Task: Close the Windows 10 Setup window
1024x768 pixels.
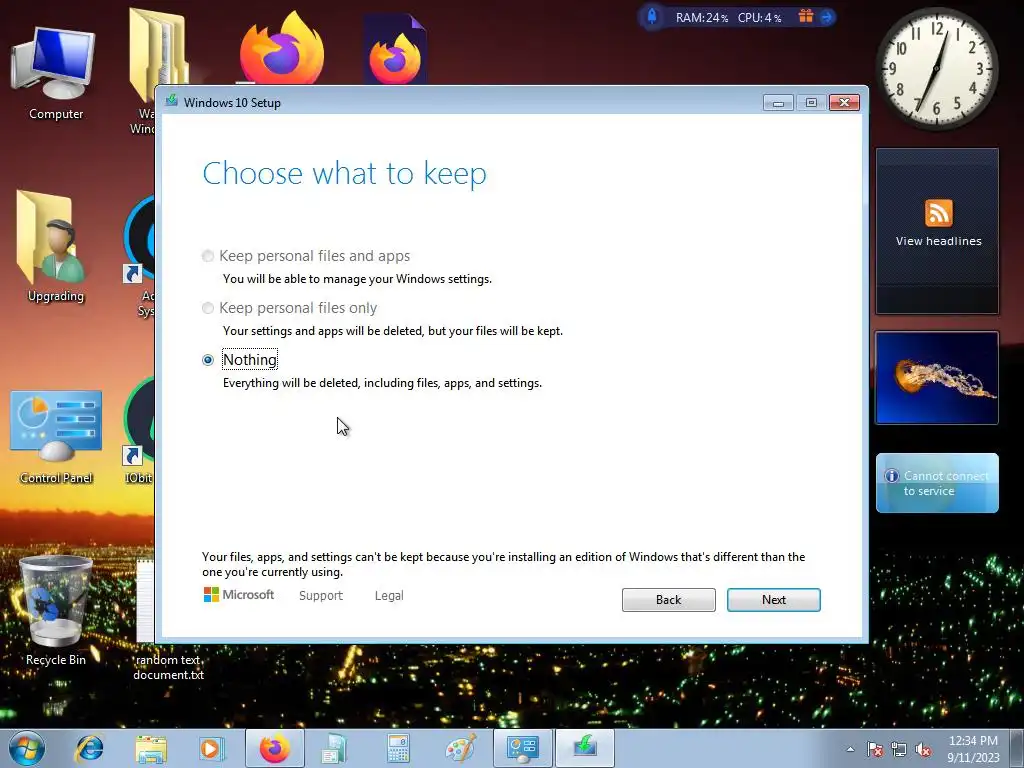Action: point(844,103)
